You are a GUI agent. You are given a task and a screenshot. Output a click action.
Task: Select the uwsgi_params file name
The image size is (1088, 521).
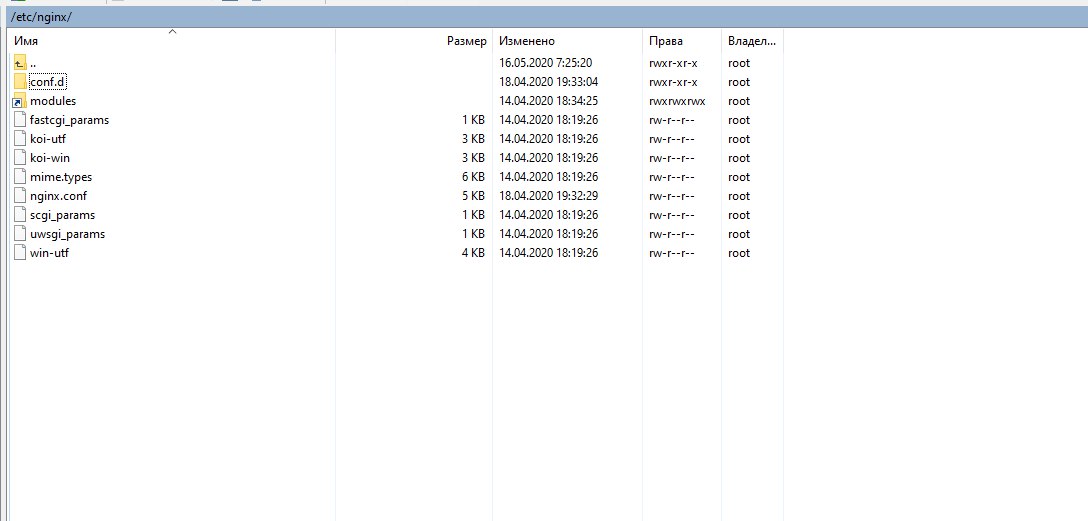(67, 234)
